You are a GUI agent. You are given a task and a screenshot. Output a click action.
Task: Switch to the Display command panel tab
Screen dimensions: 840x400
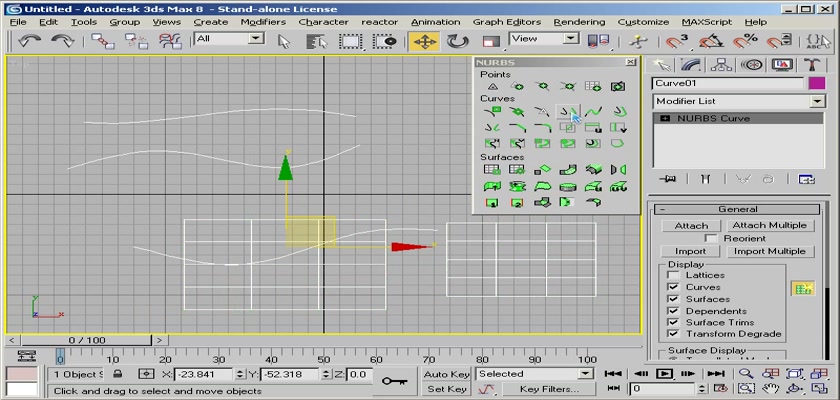tap(782, 65)
